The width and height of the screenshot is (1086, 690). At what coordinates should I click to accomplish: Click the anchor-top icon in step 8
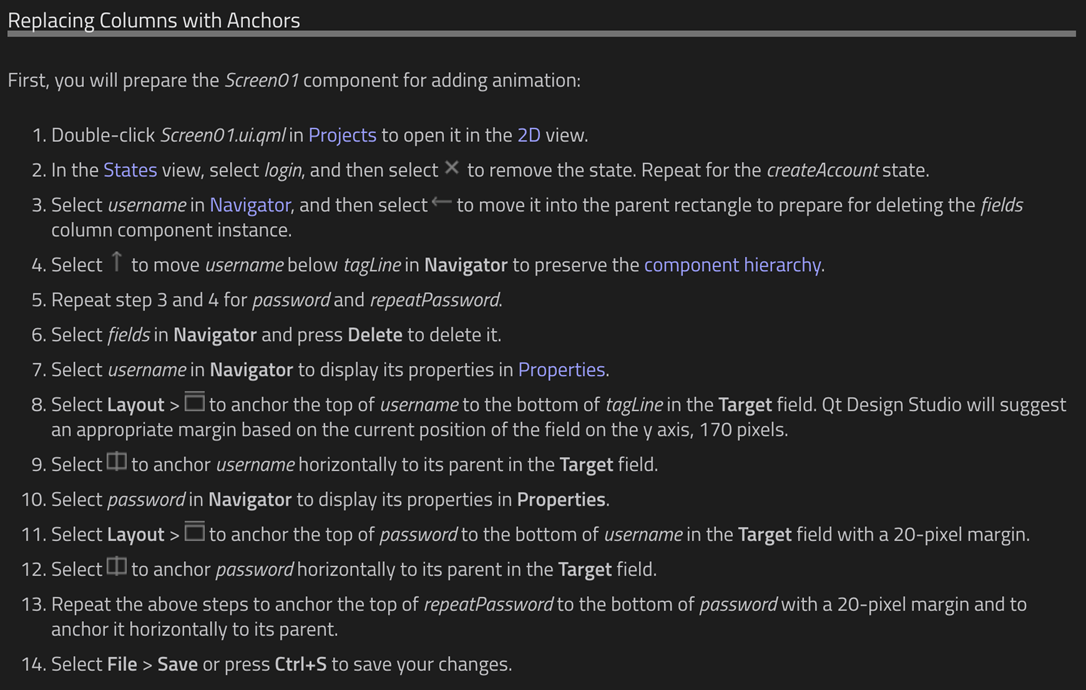tap(195, 401)
